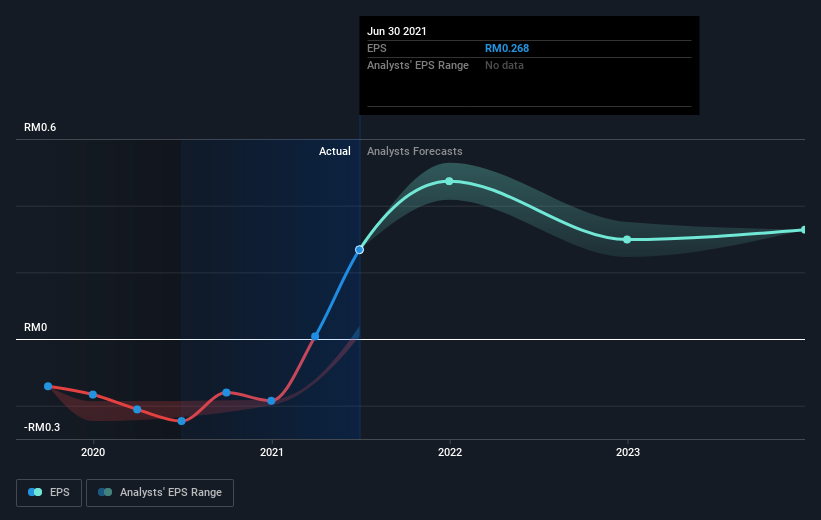Click the 2022 x-axis label
821x520 pixels.
coord(450,452)
